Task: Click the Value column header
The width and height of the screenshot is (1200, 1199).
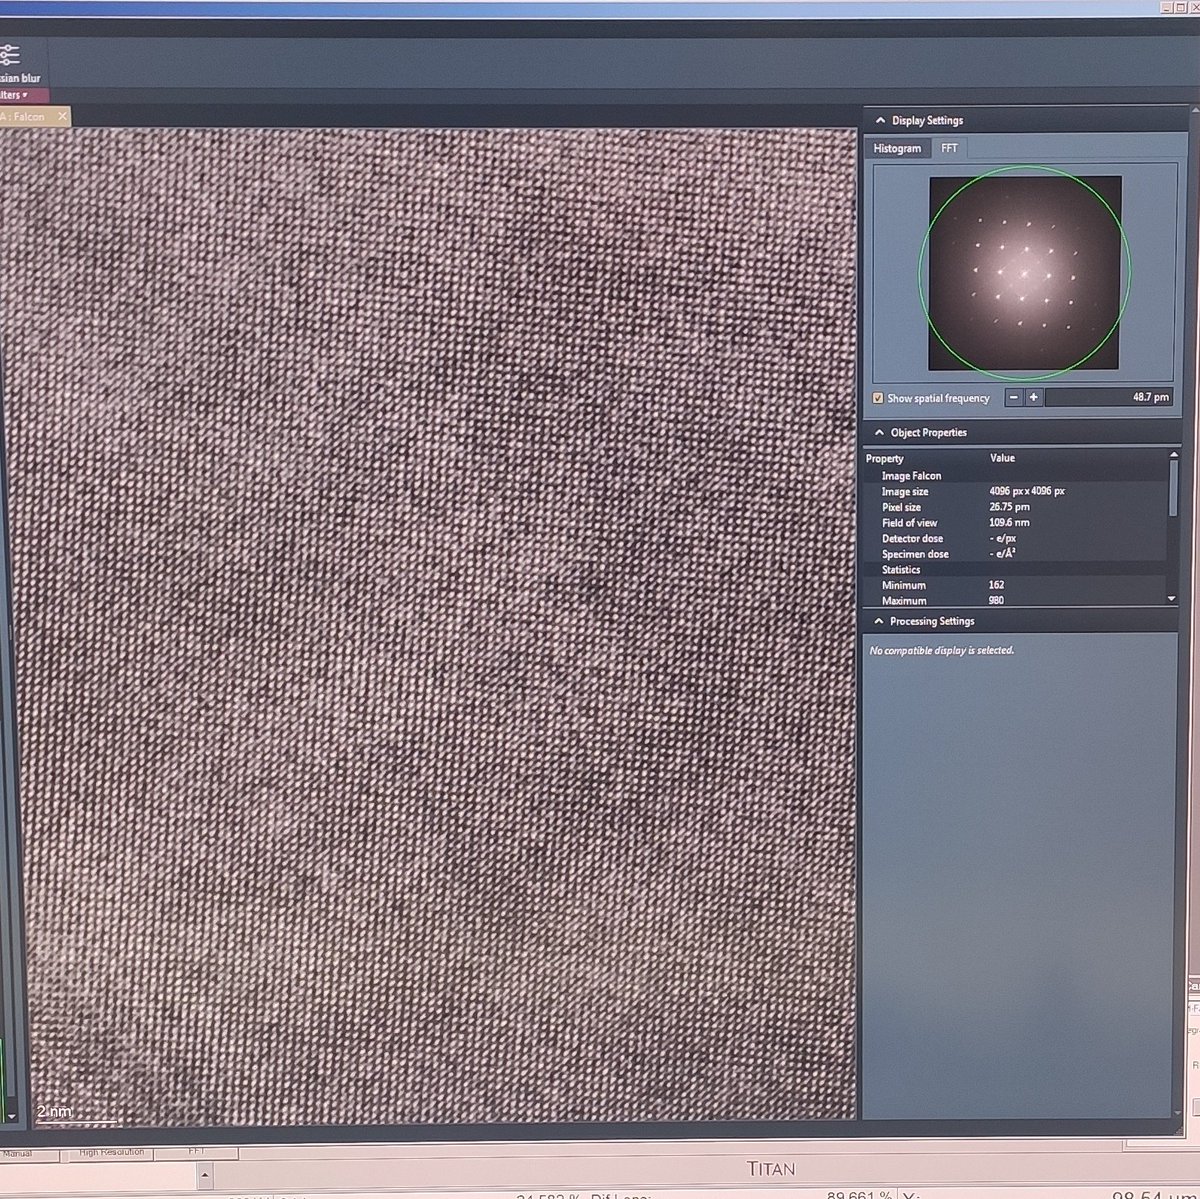Action: pos(1002,458)
